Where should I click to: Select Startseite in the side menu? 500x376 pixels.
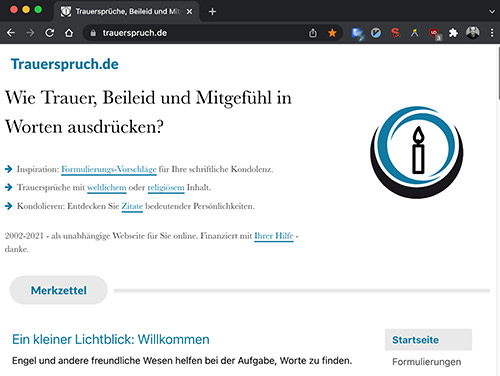[x=428, y=340]
